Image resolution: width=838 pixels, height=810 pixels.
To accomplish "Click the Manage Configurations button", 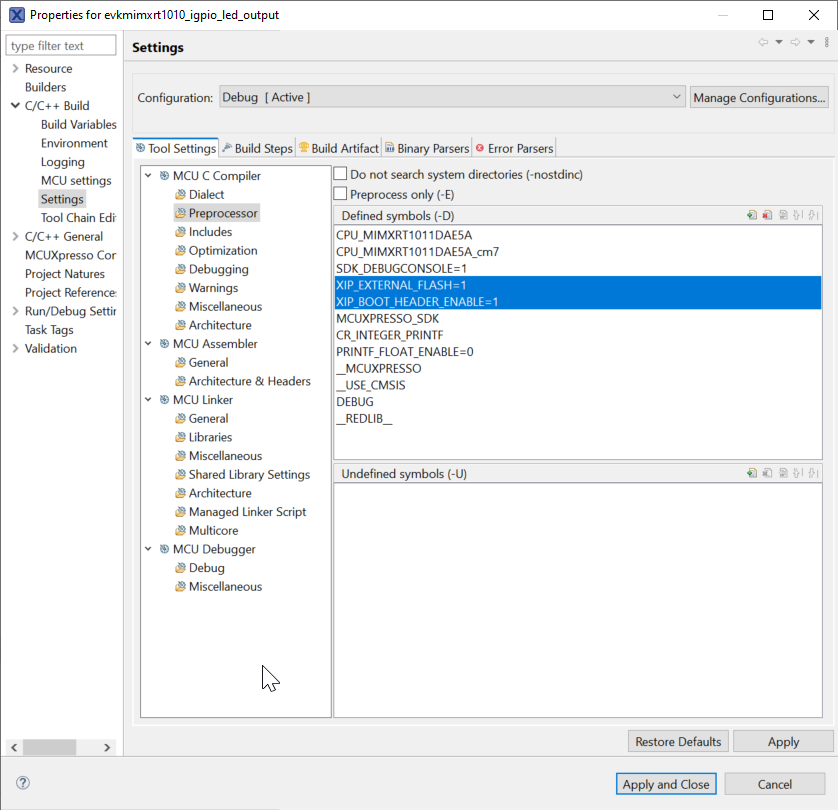I will point(759,97).
